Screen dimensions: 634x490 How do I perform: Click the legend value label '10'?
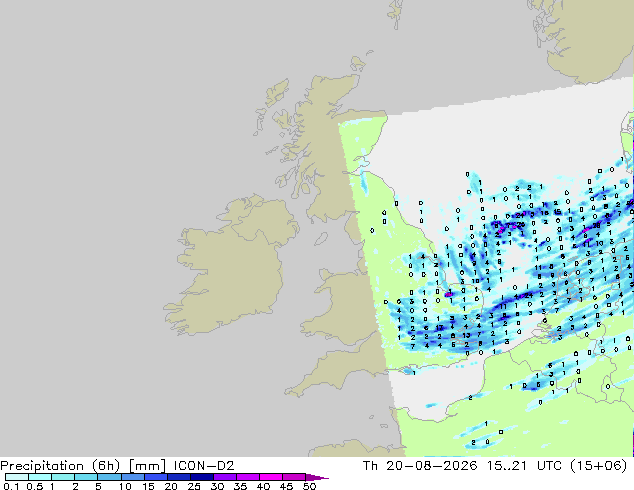click(125, 486)
